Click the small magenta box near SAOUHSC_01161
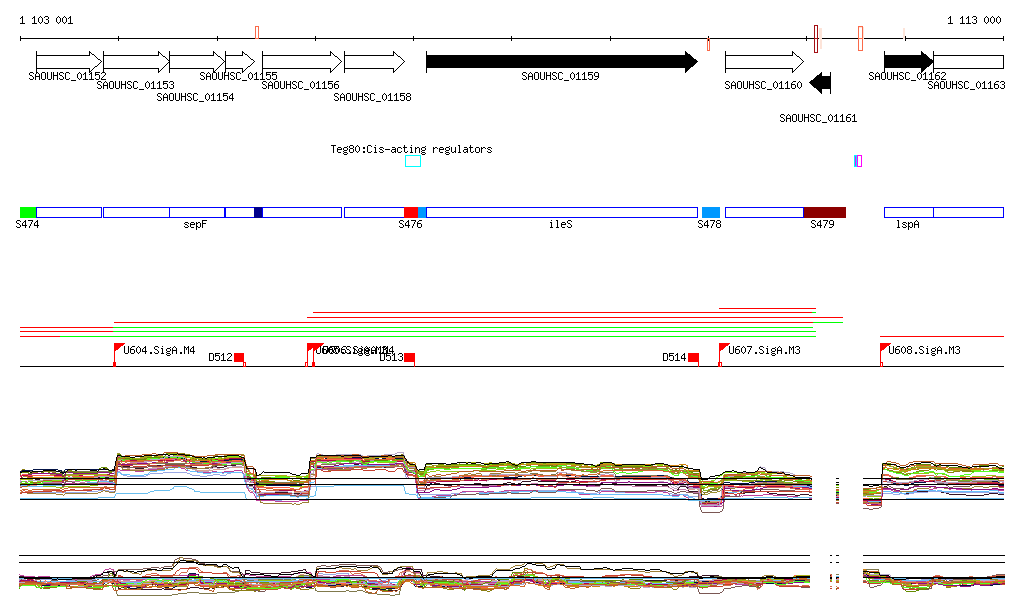This screenshot has height=611, width=1024. [859, 161]
